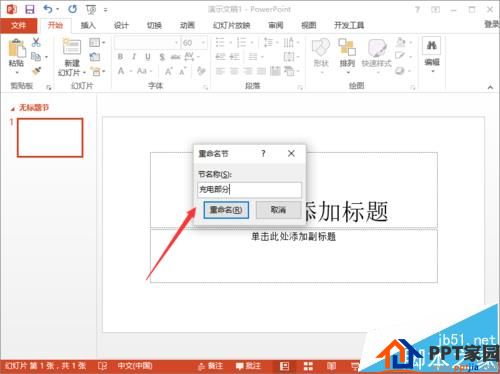Open the Section dropdown in Slides group
The width and height of the screenshot is (500, 374).
(x=98, y=71)
